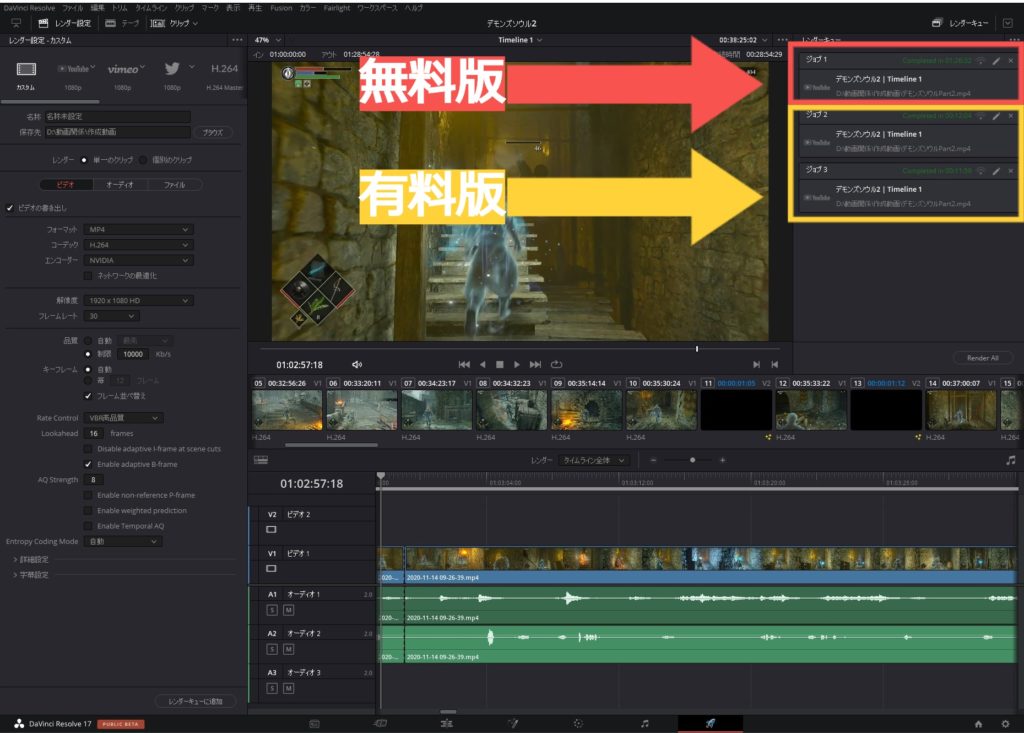
Task: Open the Cut page icon
Action: (x=380, y=723)
